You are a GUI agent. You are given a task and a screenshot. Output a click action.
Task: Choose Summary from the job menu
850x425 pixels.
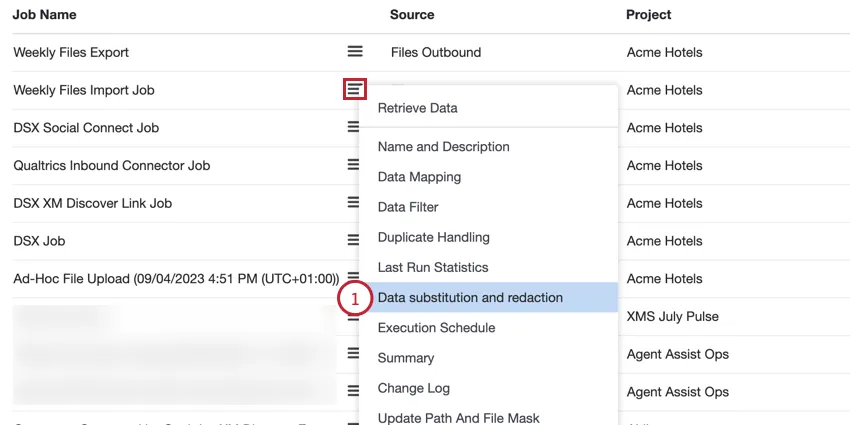[406, 357]
